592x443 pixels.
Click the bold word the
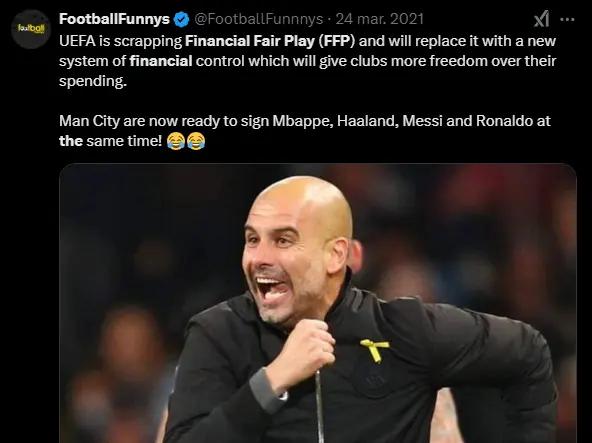pyautogui.click(x=71, y=141)
